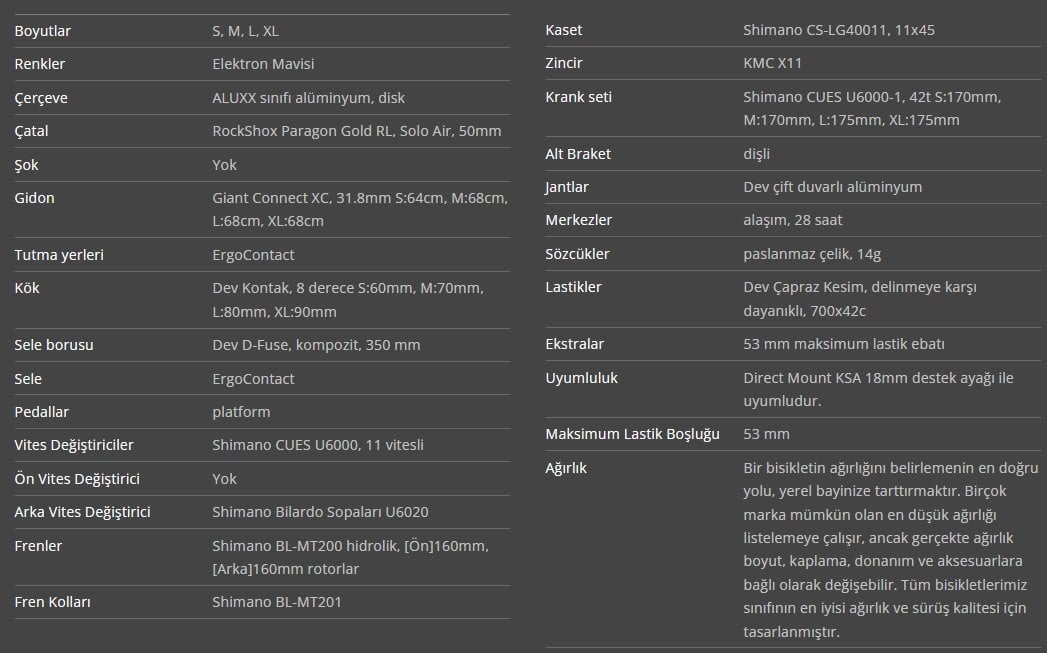Select the Shimano BL-MT201 brake lever value
Screen dimensions: 1047x653
point(277,602)
